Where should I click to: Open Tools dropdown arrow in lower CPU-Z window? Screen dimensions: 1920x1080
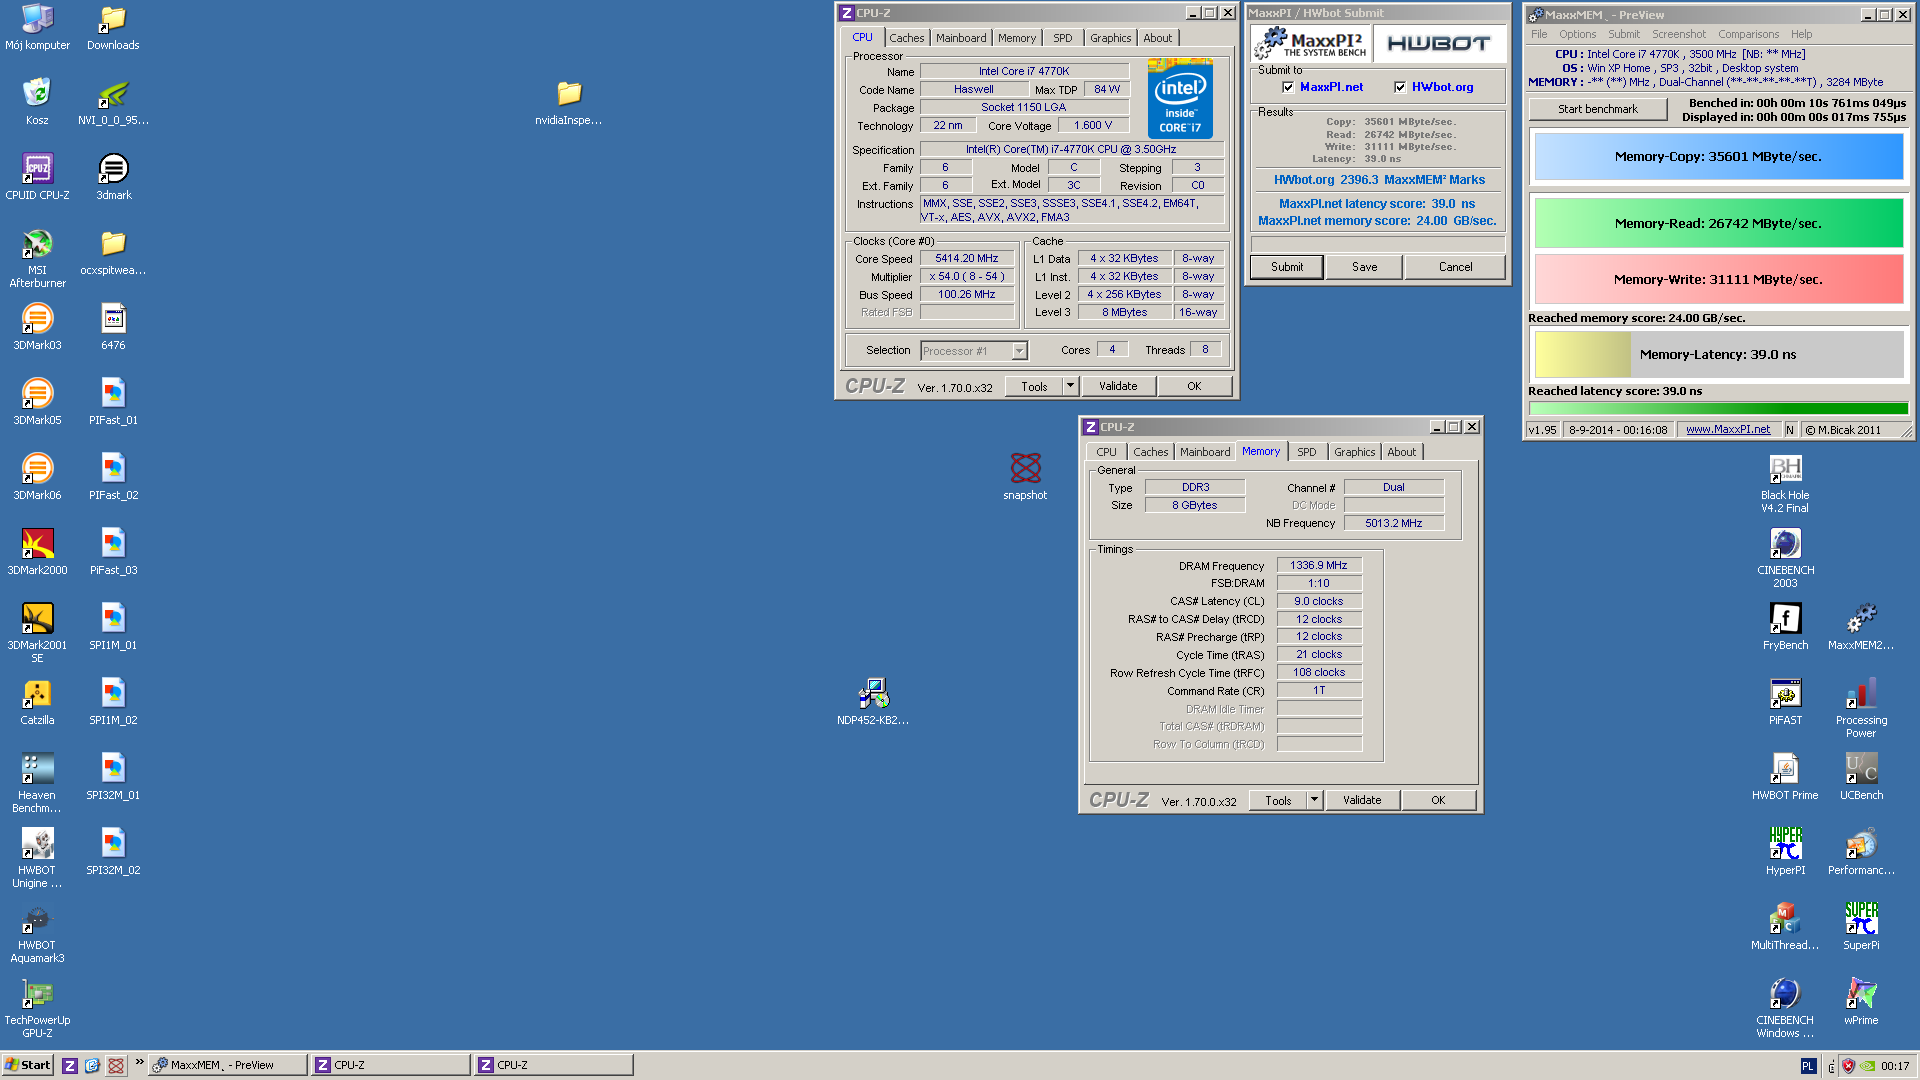[x=1314, y=800]
